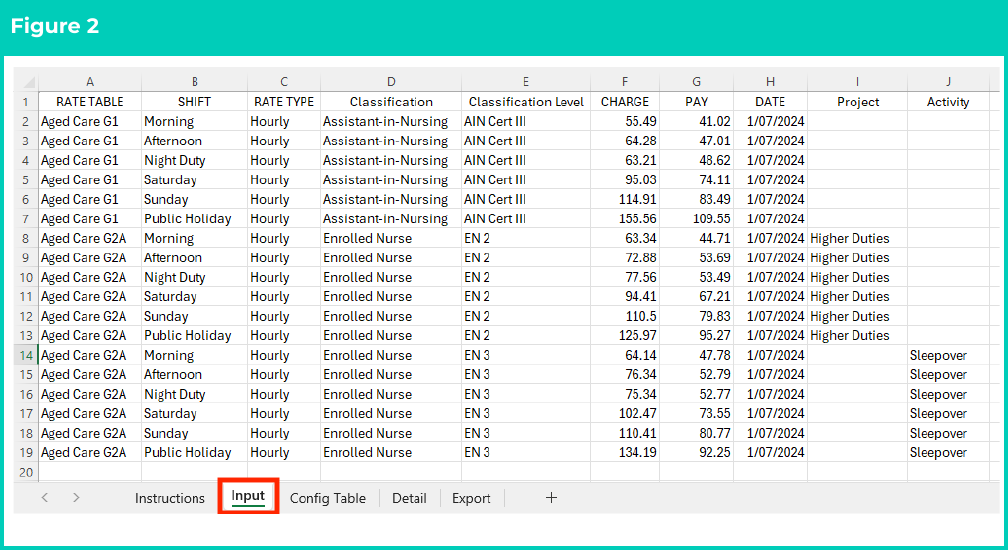Select column I header
Image resolution: width=1008 pixels, height=550 pixels.
(x=857, y=82)
